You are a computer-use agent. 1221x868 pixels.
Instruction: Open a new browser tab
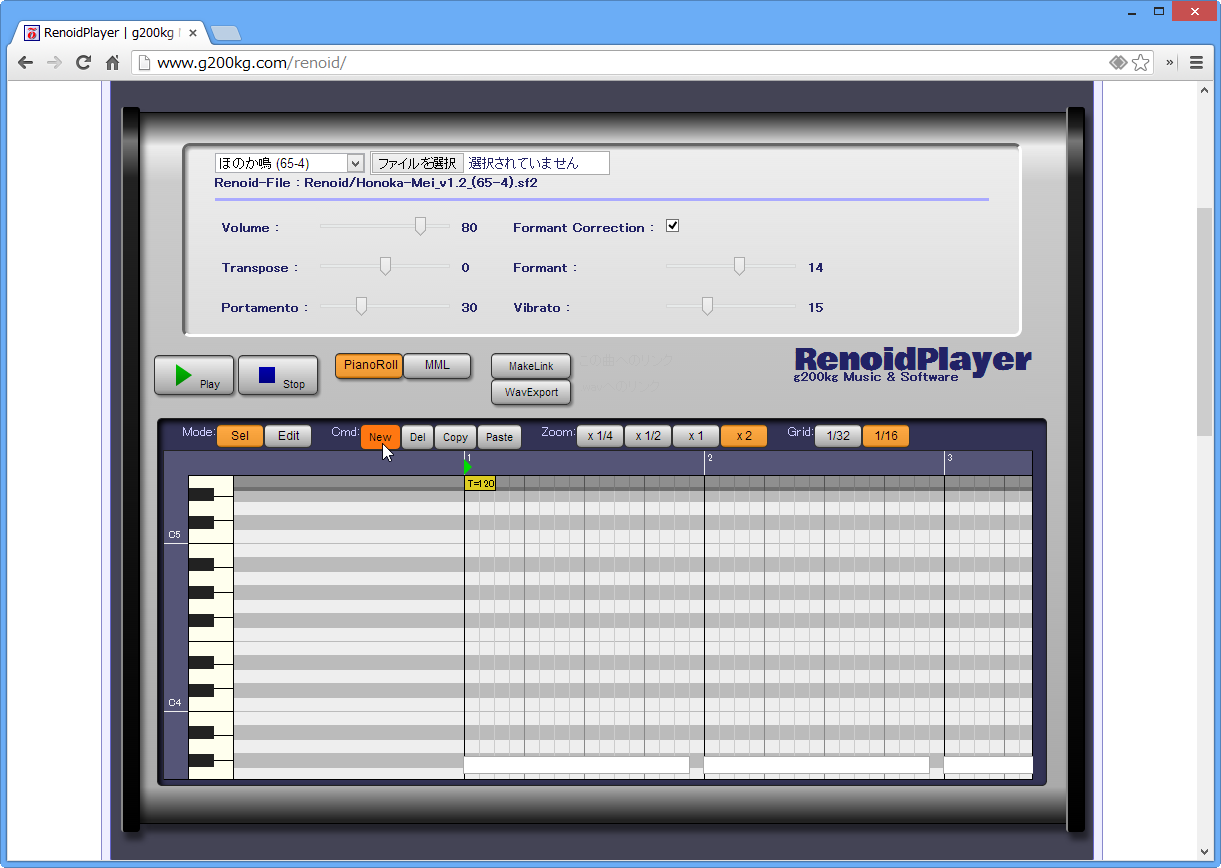(x=225, y=33)
